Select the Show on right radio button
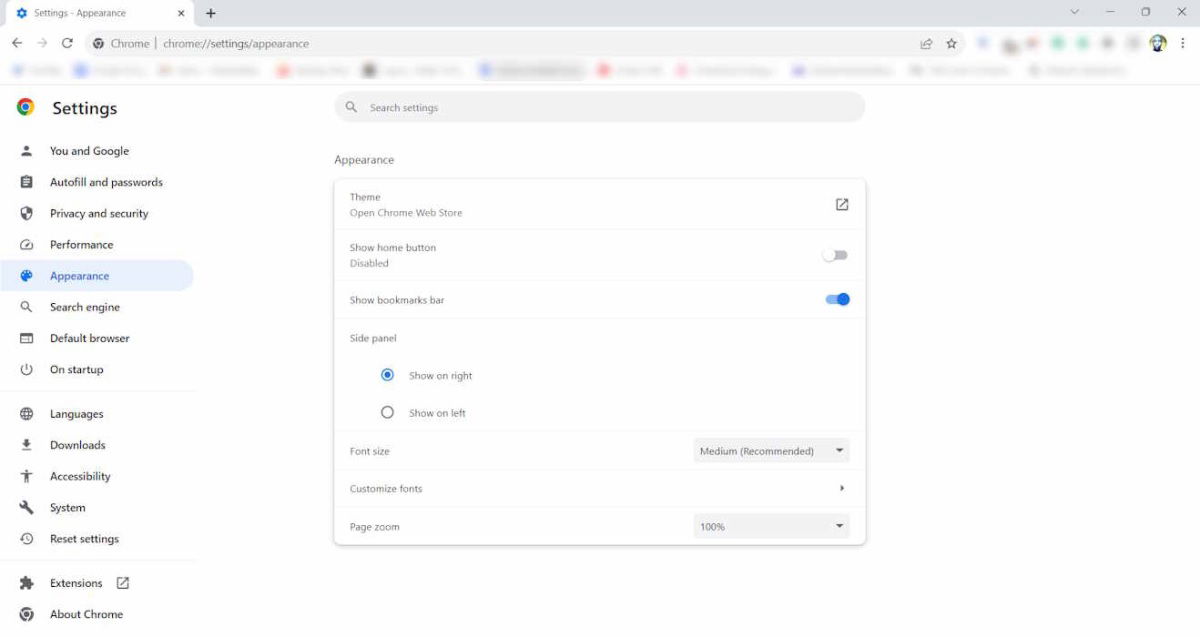The height and width of the screenshot is (637, 1200). coord(387,375)
